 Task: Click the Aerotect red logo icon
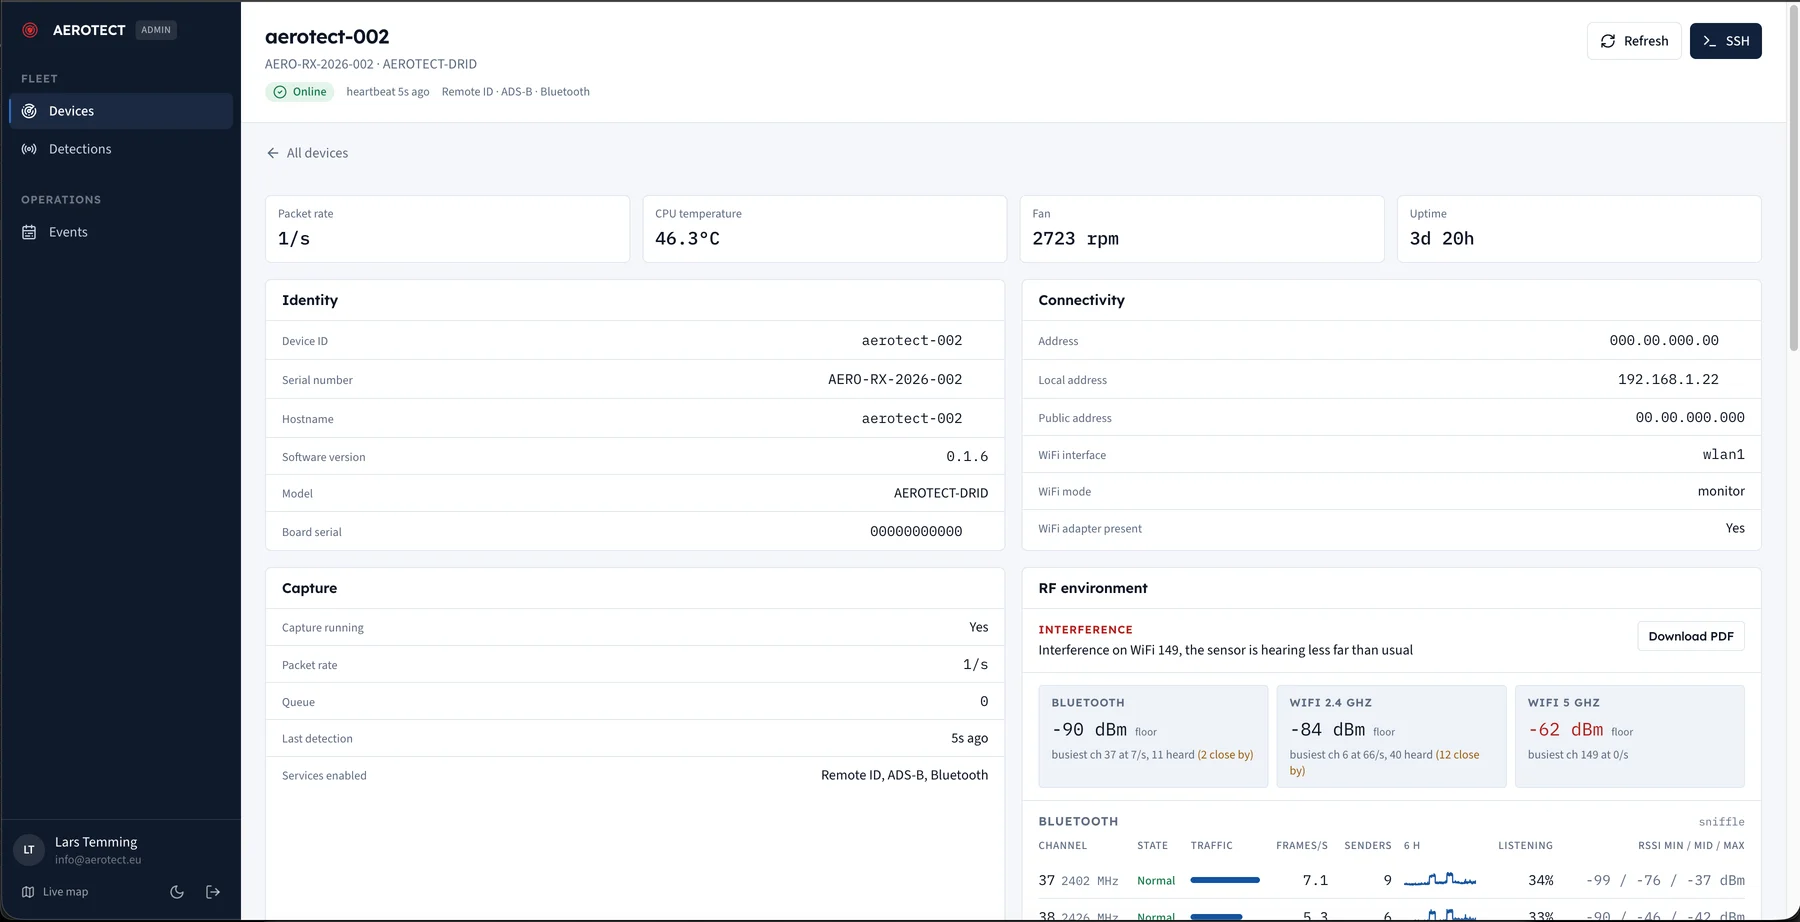click(x=30, y=30)
